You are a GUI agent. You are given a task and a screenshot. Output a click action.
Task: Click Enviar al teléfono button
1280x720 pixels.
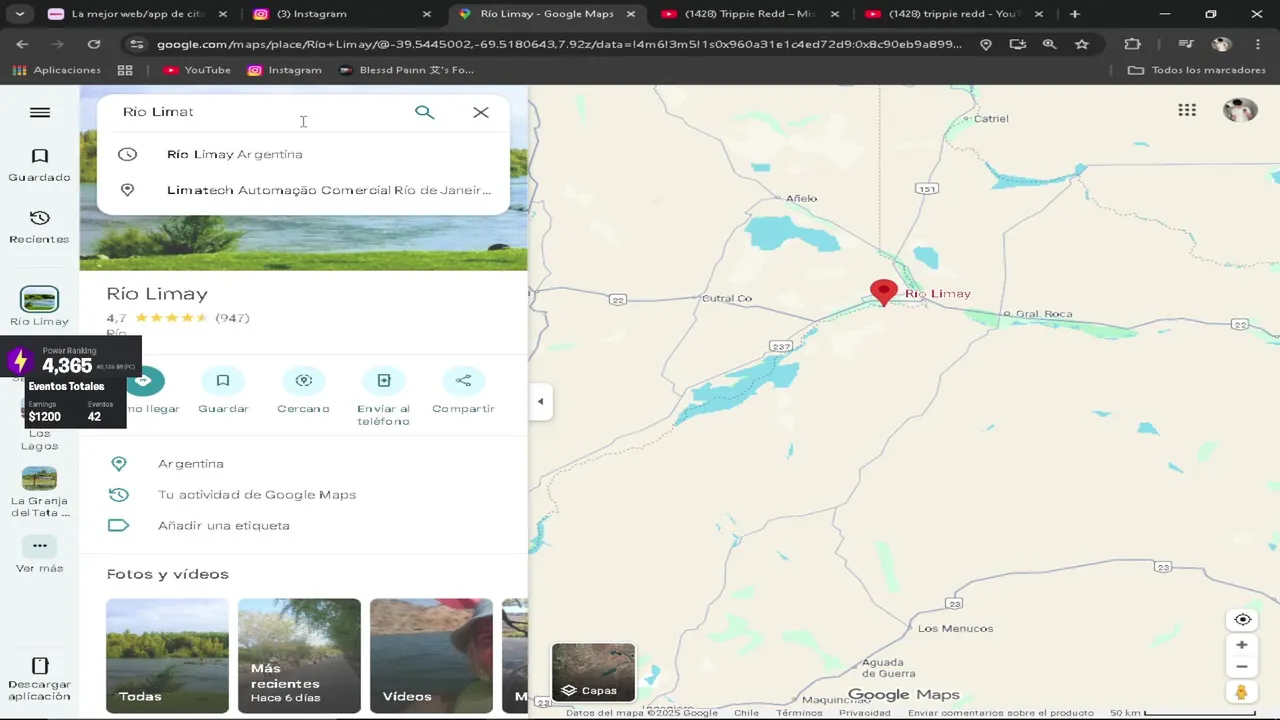pos(384,396)
